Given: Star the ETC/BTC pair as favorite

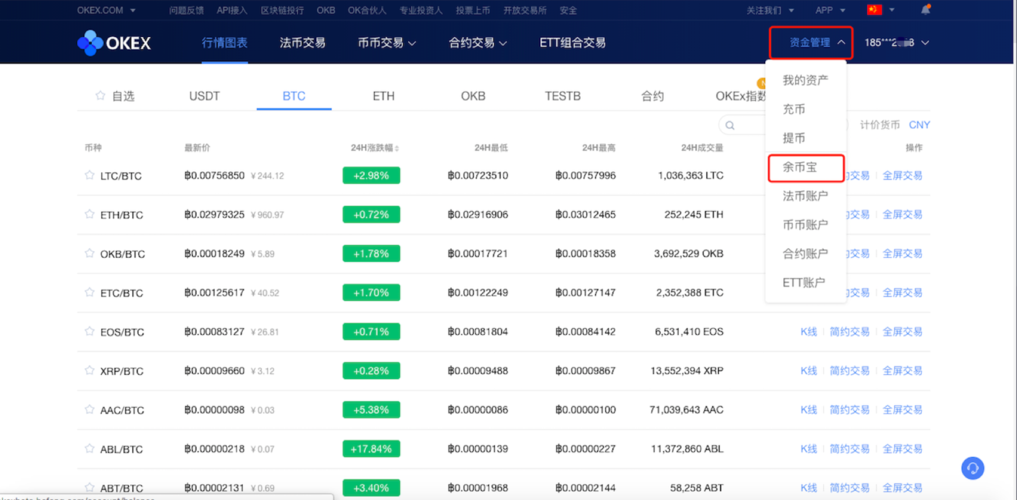Looking at the screenshot, I should (90, 292).
